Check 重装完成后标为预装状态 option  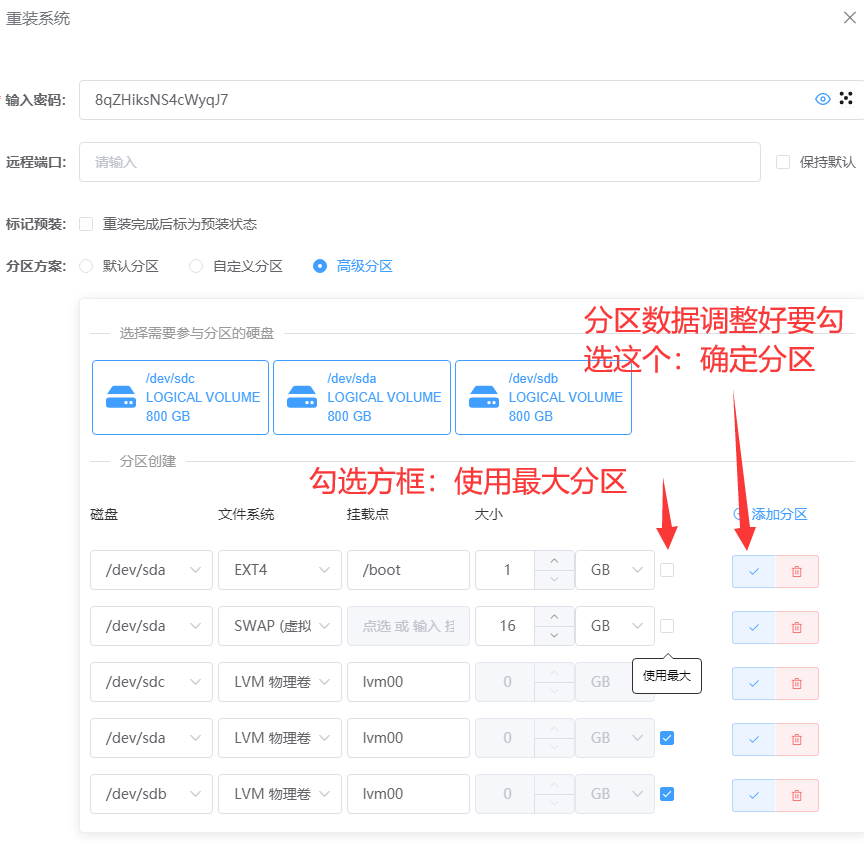click(86, 224)
